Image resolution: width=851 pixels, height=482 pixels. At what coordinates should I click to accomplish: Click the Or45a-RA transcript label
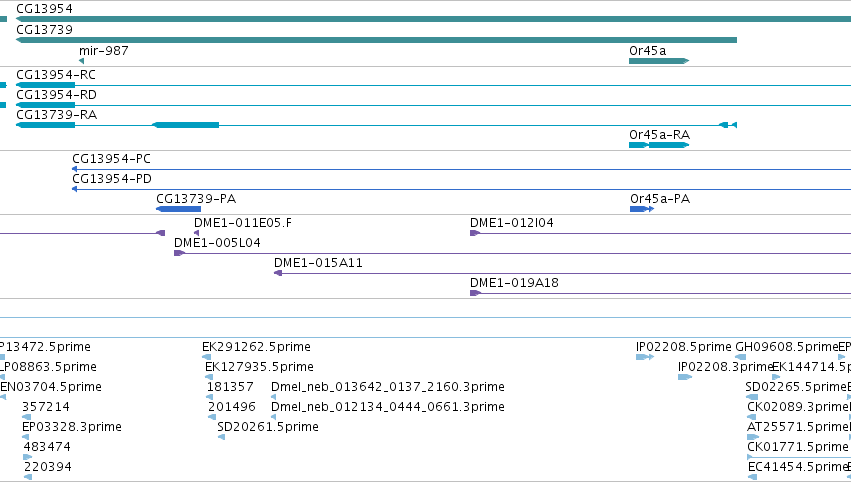[x=659, y=135]
